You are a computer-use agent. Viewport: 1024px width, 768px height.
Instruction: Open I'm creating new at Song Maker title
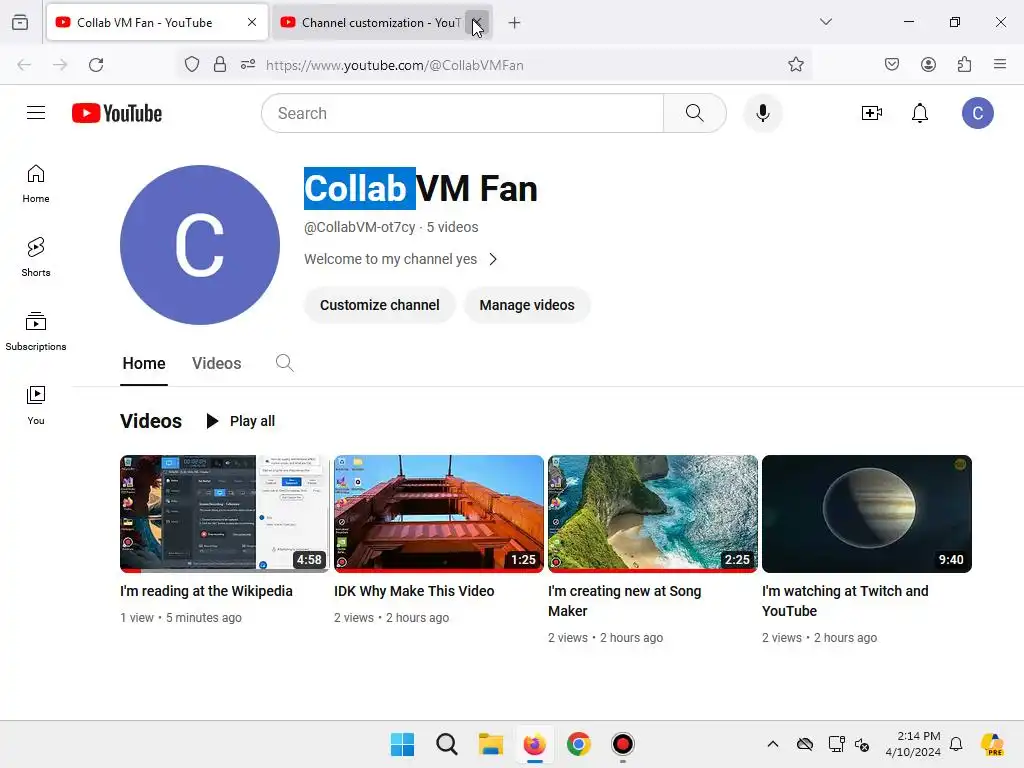coord(624,601)
